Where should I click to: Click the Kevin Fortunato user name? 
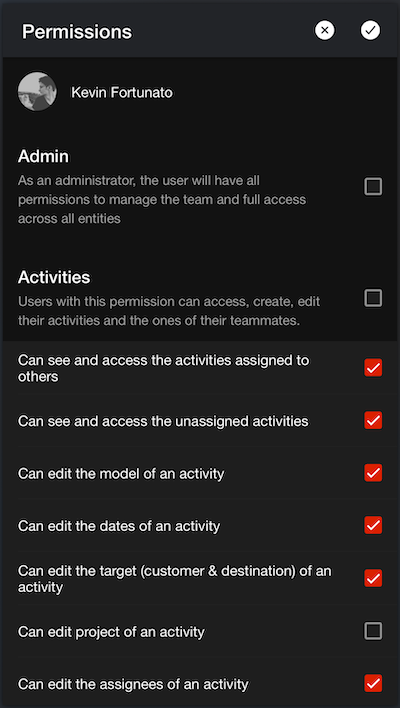122,93
